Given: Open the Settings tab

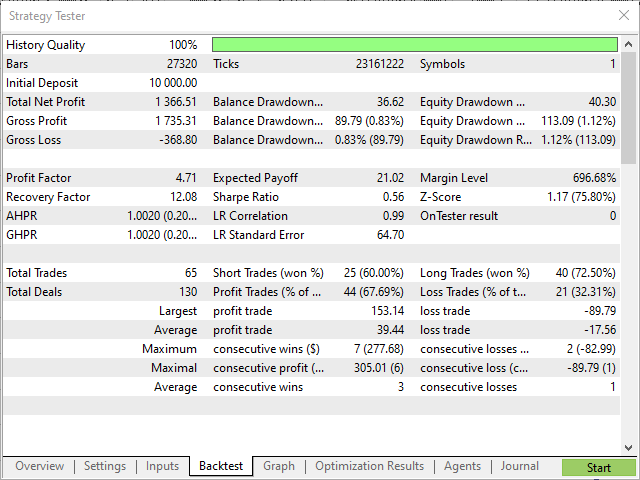Looking at the screenshot, I should click(x=105, y=466).
